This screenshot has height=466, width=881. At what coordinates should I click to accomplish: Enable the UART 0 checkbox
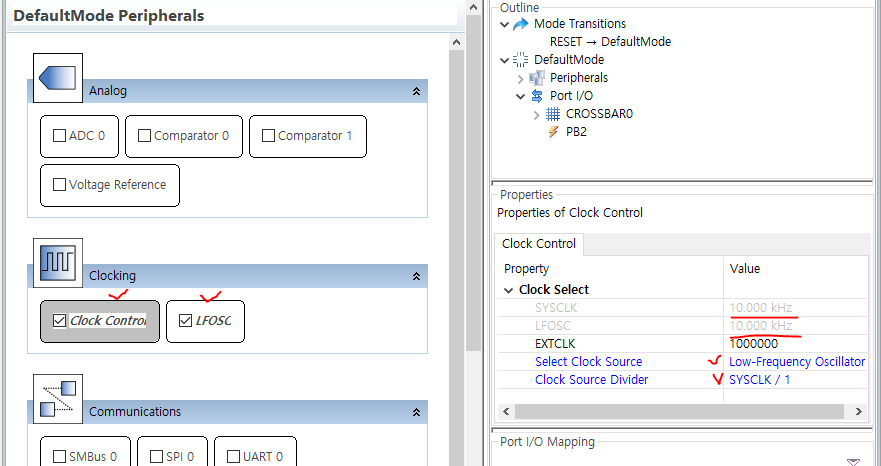click(233, 456)
